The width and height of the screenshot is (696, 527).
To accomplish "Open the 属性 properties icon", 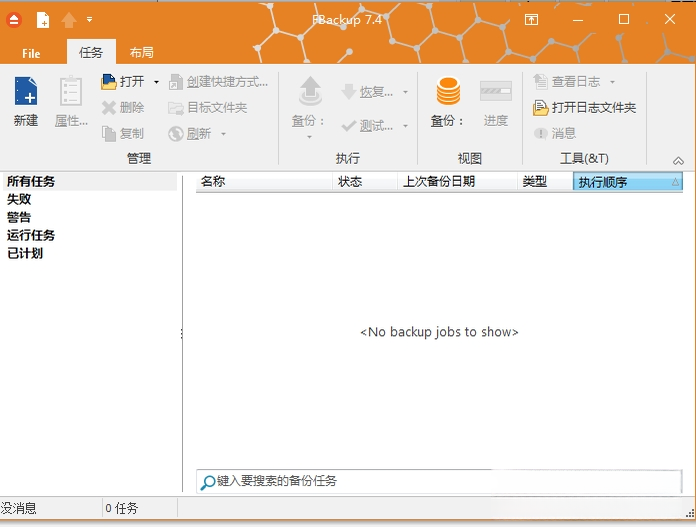I will click(71, 91).
